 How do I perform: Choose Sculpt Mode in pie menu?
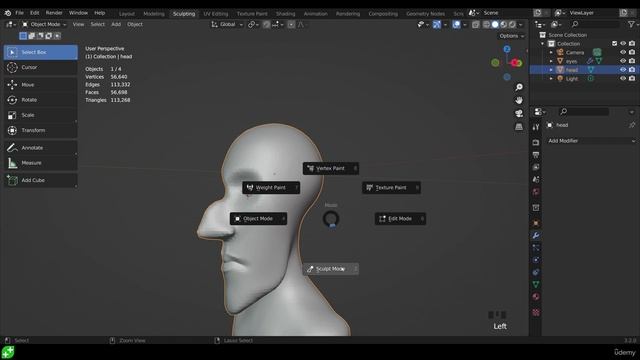(x=331, y=269)
